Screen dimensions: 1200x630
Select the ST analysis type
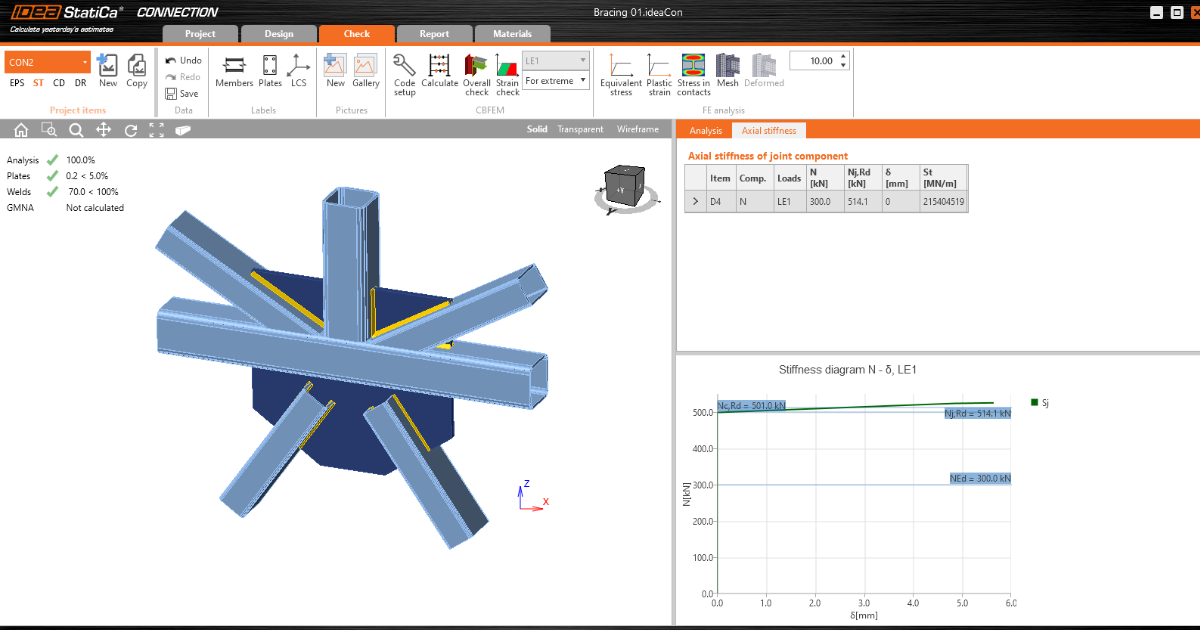[x=38, y=83]
